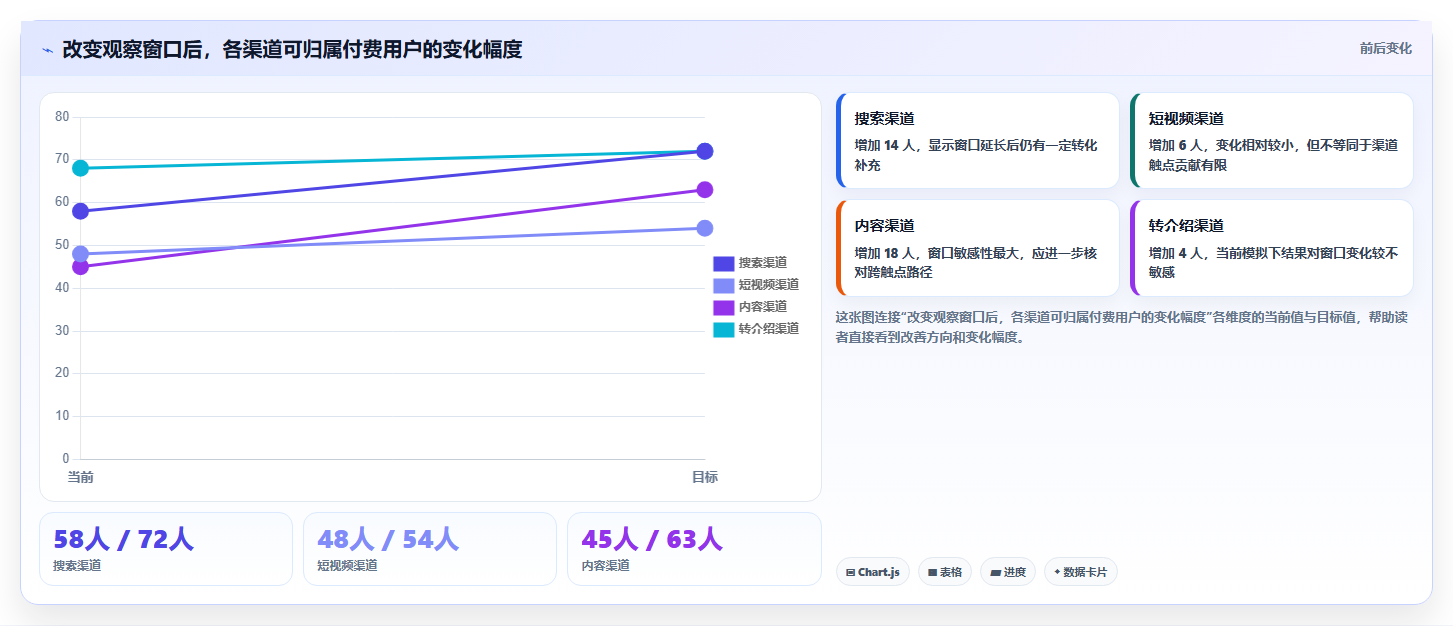
Task: Click 转介绍渠道 legend label
Action: [x=769, y=329]
